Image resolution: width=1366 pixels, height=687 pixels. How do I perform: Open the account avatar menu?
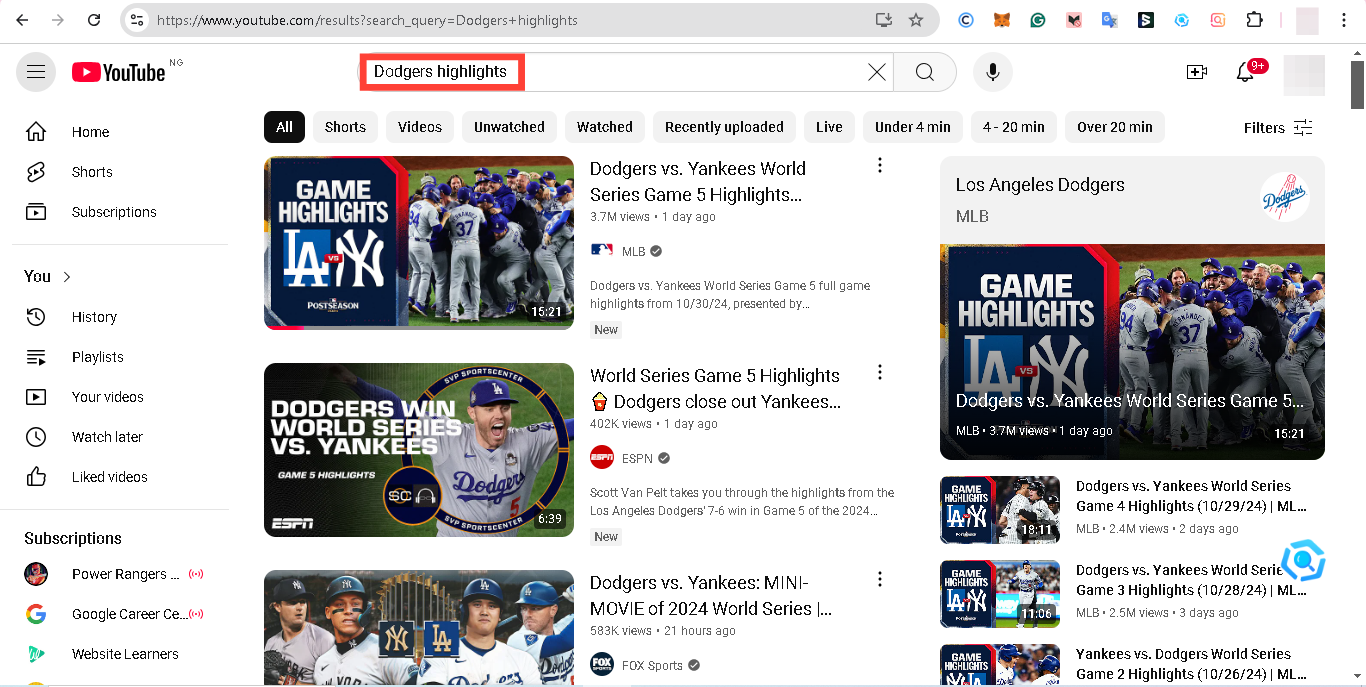tap(1304, 74)
